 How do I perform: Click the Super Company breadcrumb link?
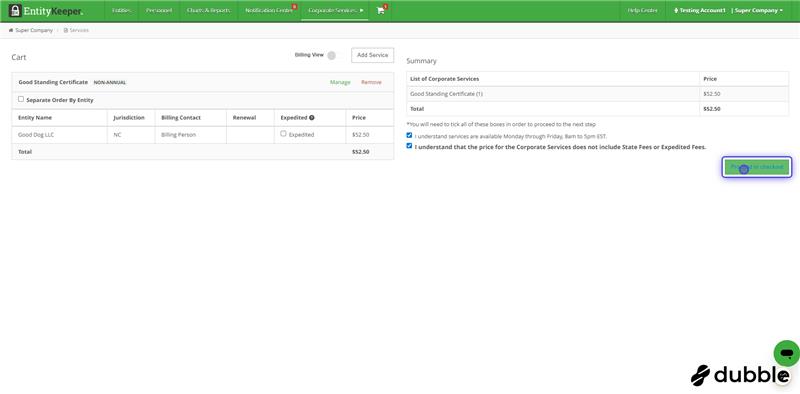click(x=34, y=31)
